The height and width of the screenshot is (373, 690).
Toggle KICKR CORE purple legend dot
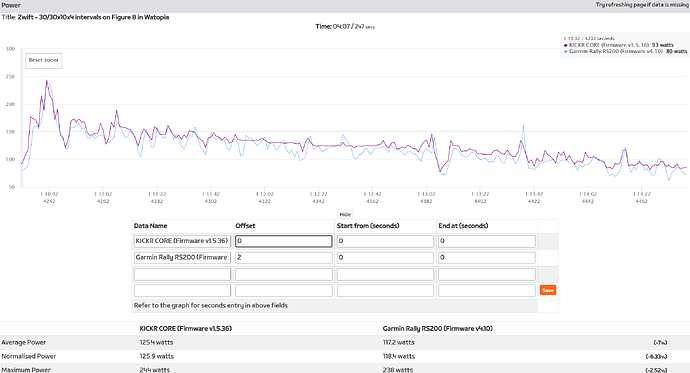[565, 45]
